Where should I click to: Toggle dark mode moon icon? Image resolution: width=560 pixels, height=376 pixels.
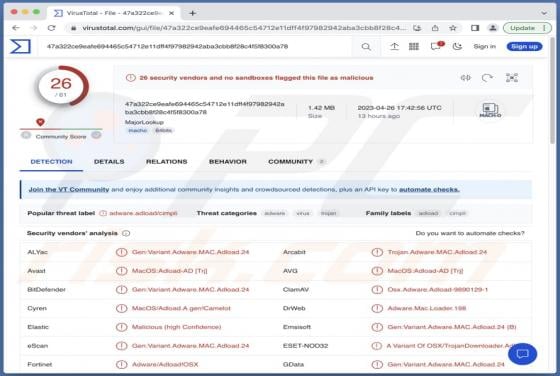click(x=457, y=46)
